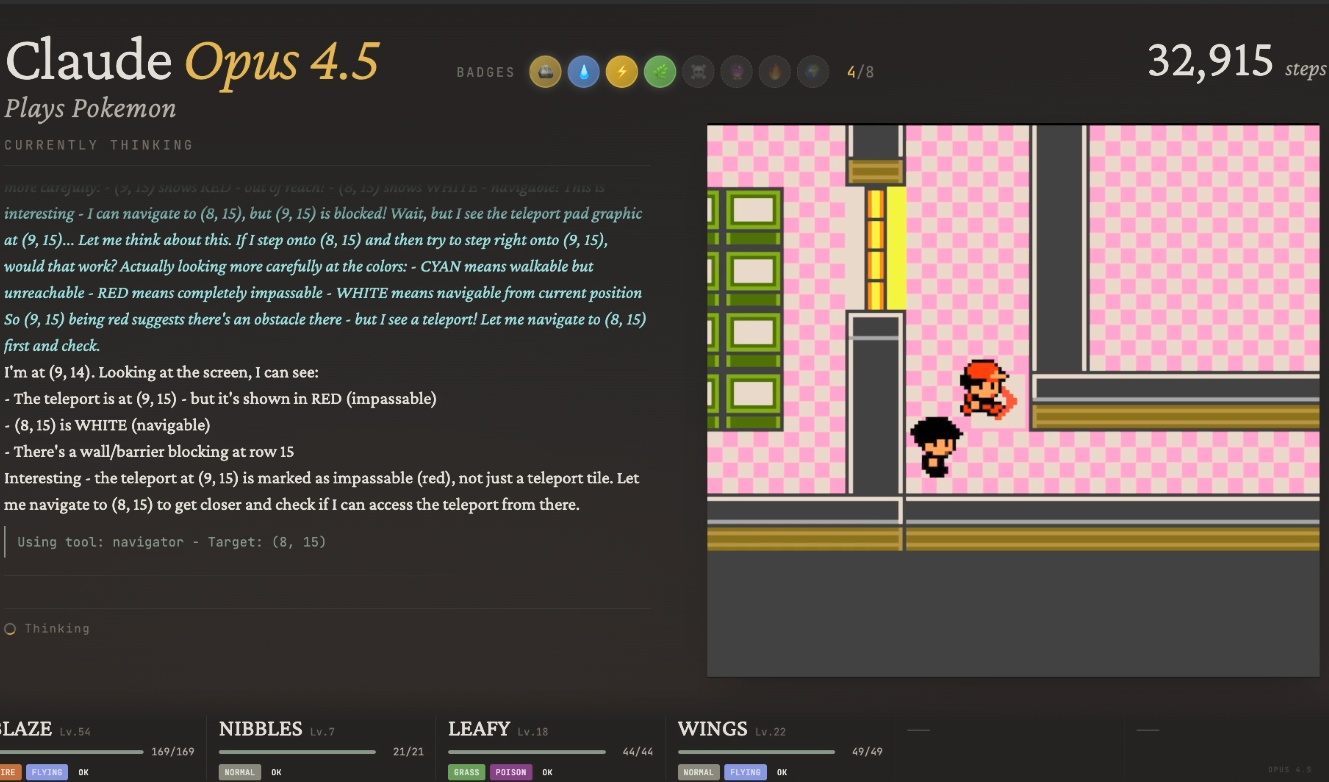Click the "Thinking" status text

click(57, 629)
